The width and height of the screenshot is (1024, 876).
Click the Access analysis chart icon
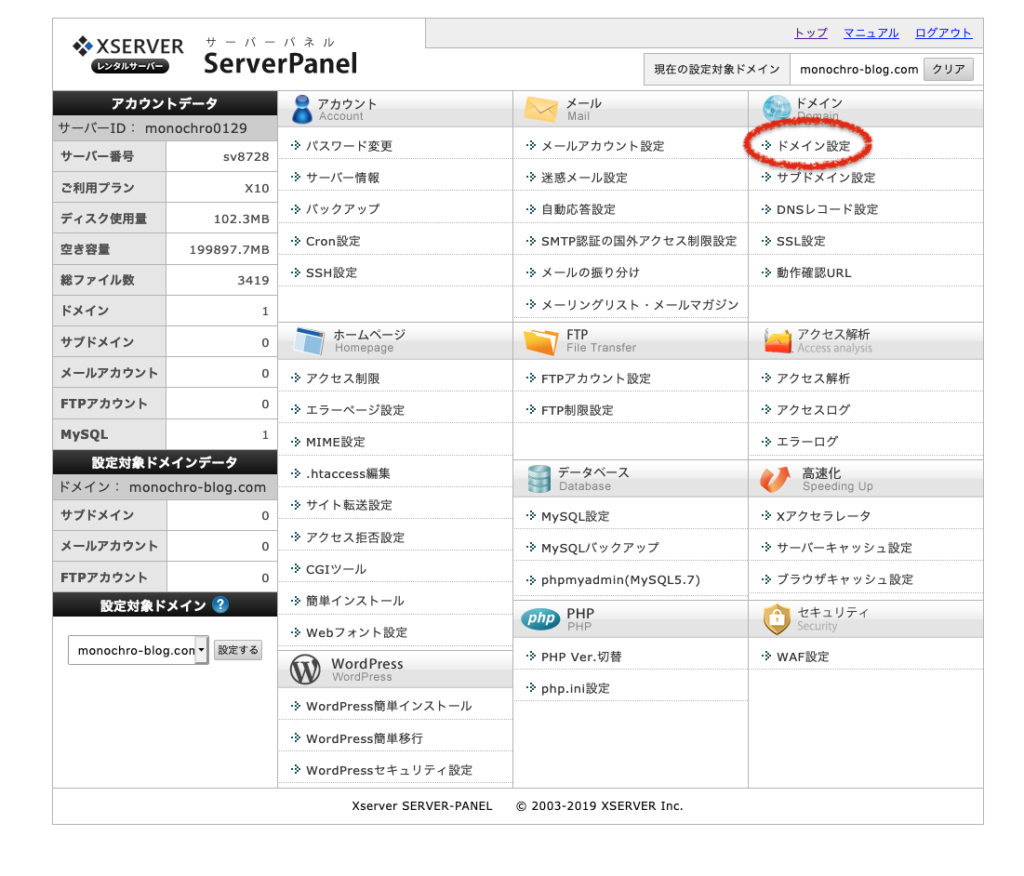[777, 341]
